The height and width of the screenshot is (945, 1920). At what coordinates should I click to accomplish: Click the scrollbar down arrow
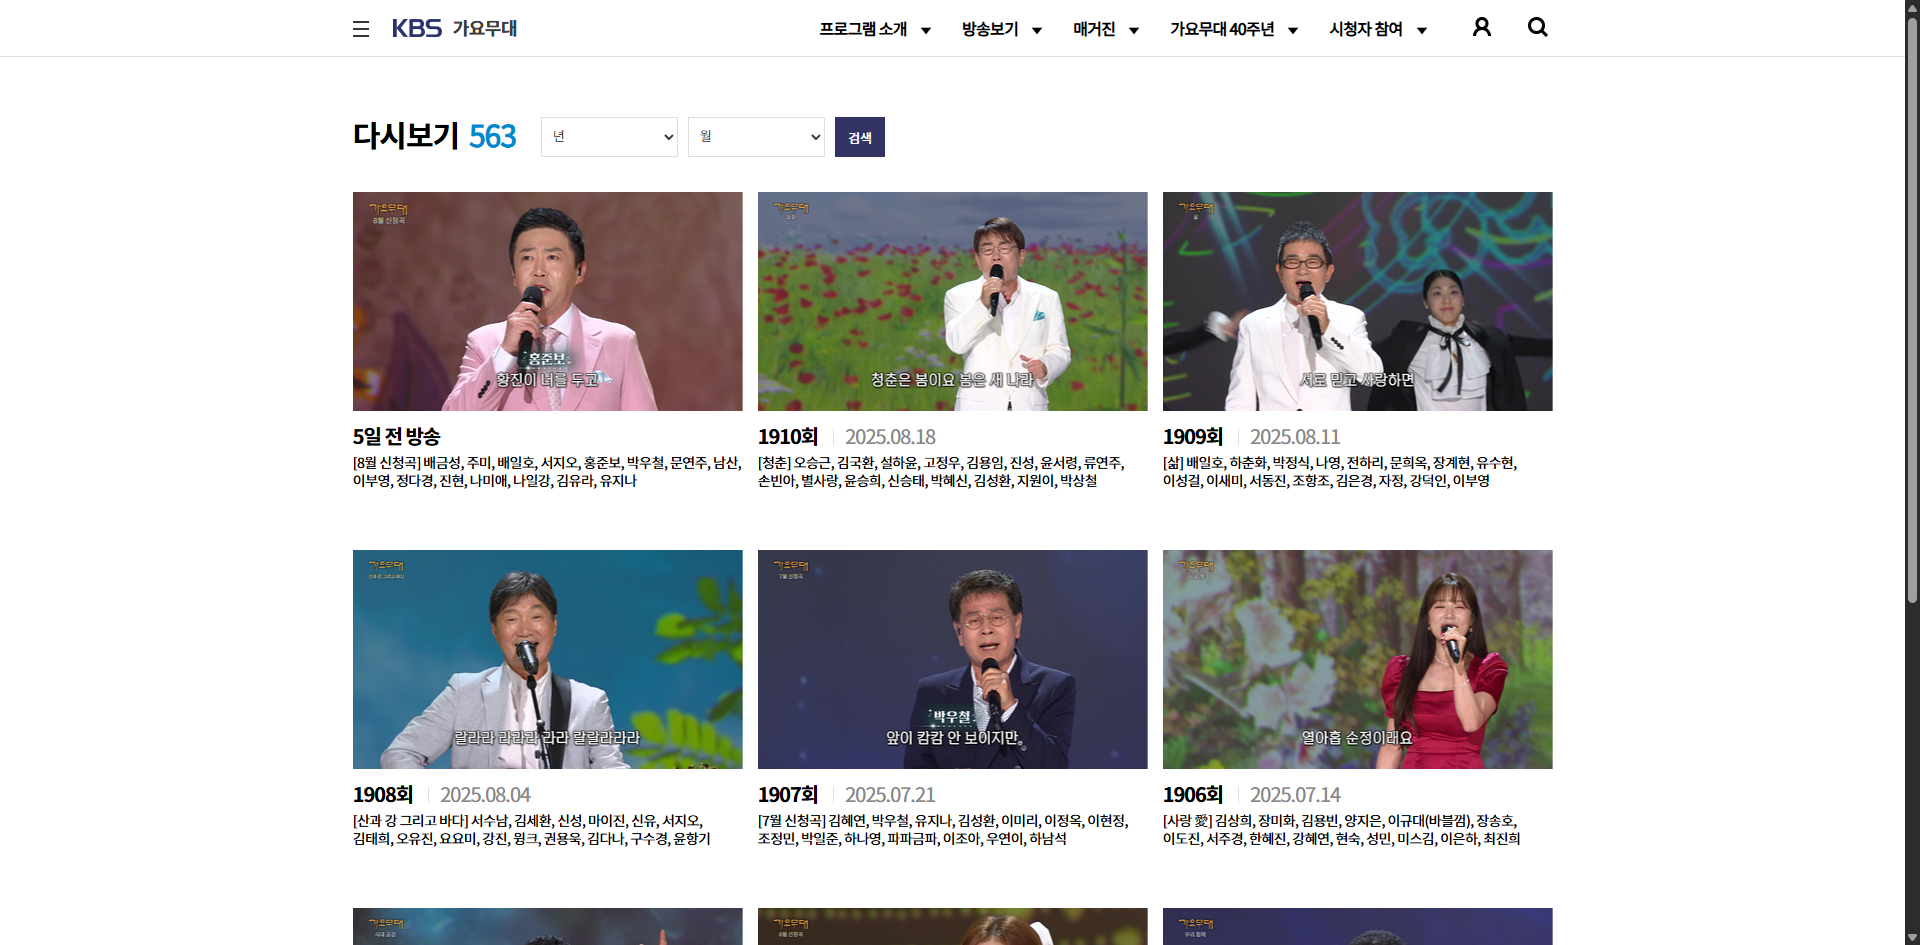tap(1911, 937)
